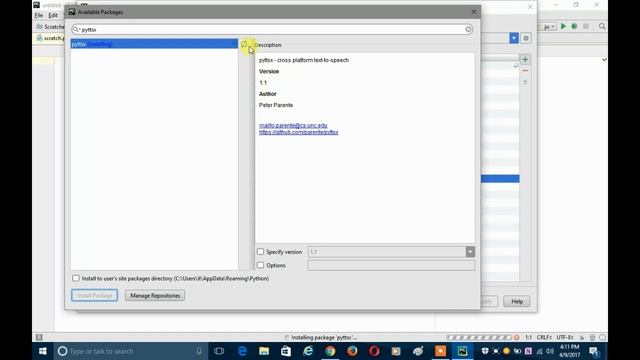Open the run configuration dropdown
This screenshot has width=640, height=360.
(x=549, y=27)
